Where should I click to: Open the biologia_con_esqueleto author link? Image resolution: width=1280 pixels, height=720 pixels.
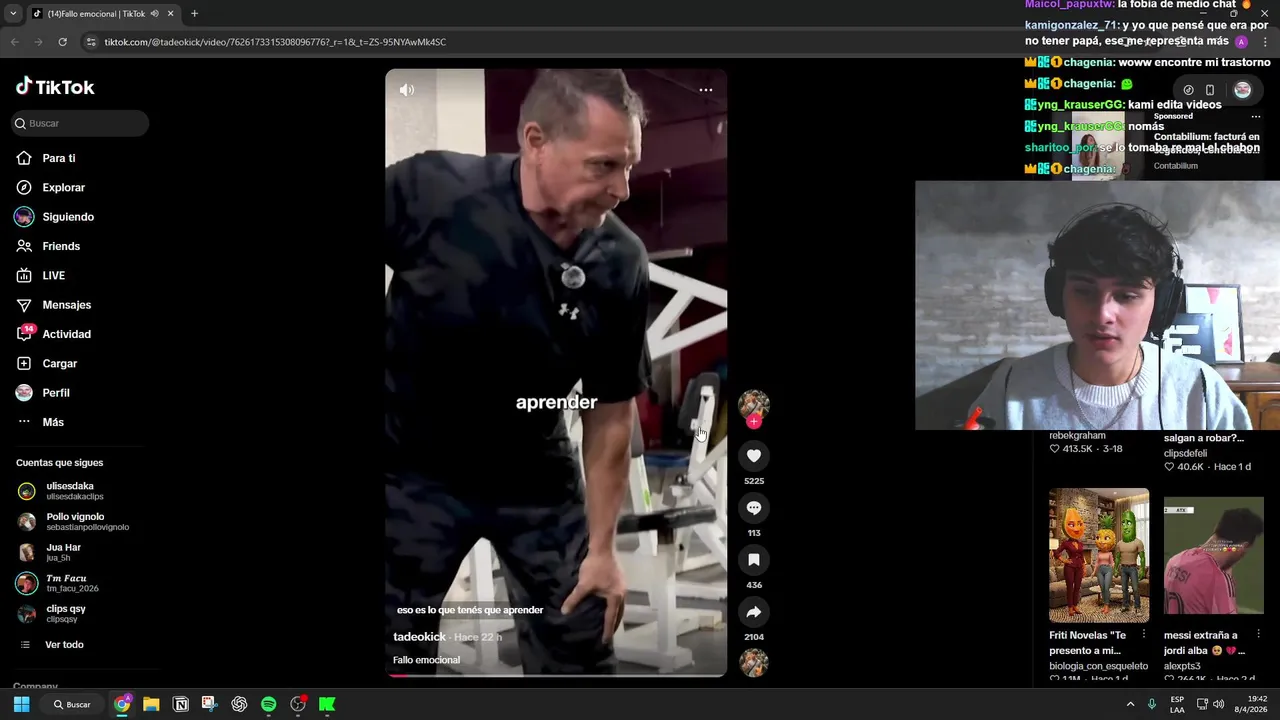point(1098,666)
